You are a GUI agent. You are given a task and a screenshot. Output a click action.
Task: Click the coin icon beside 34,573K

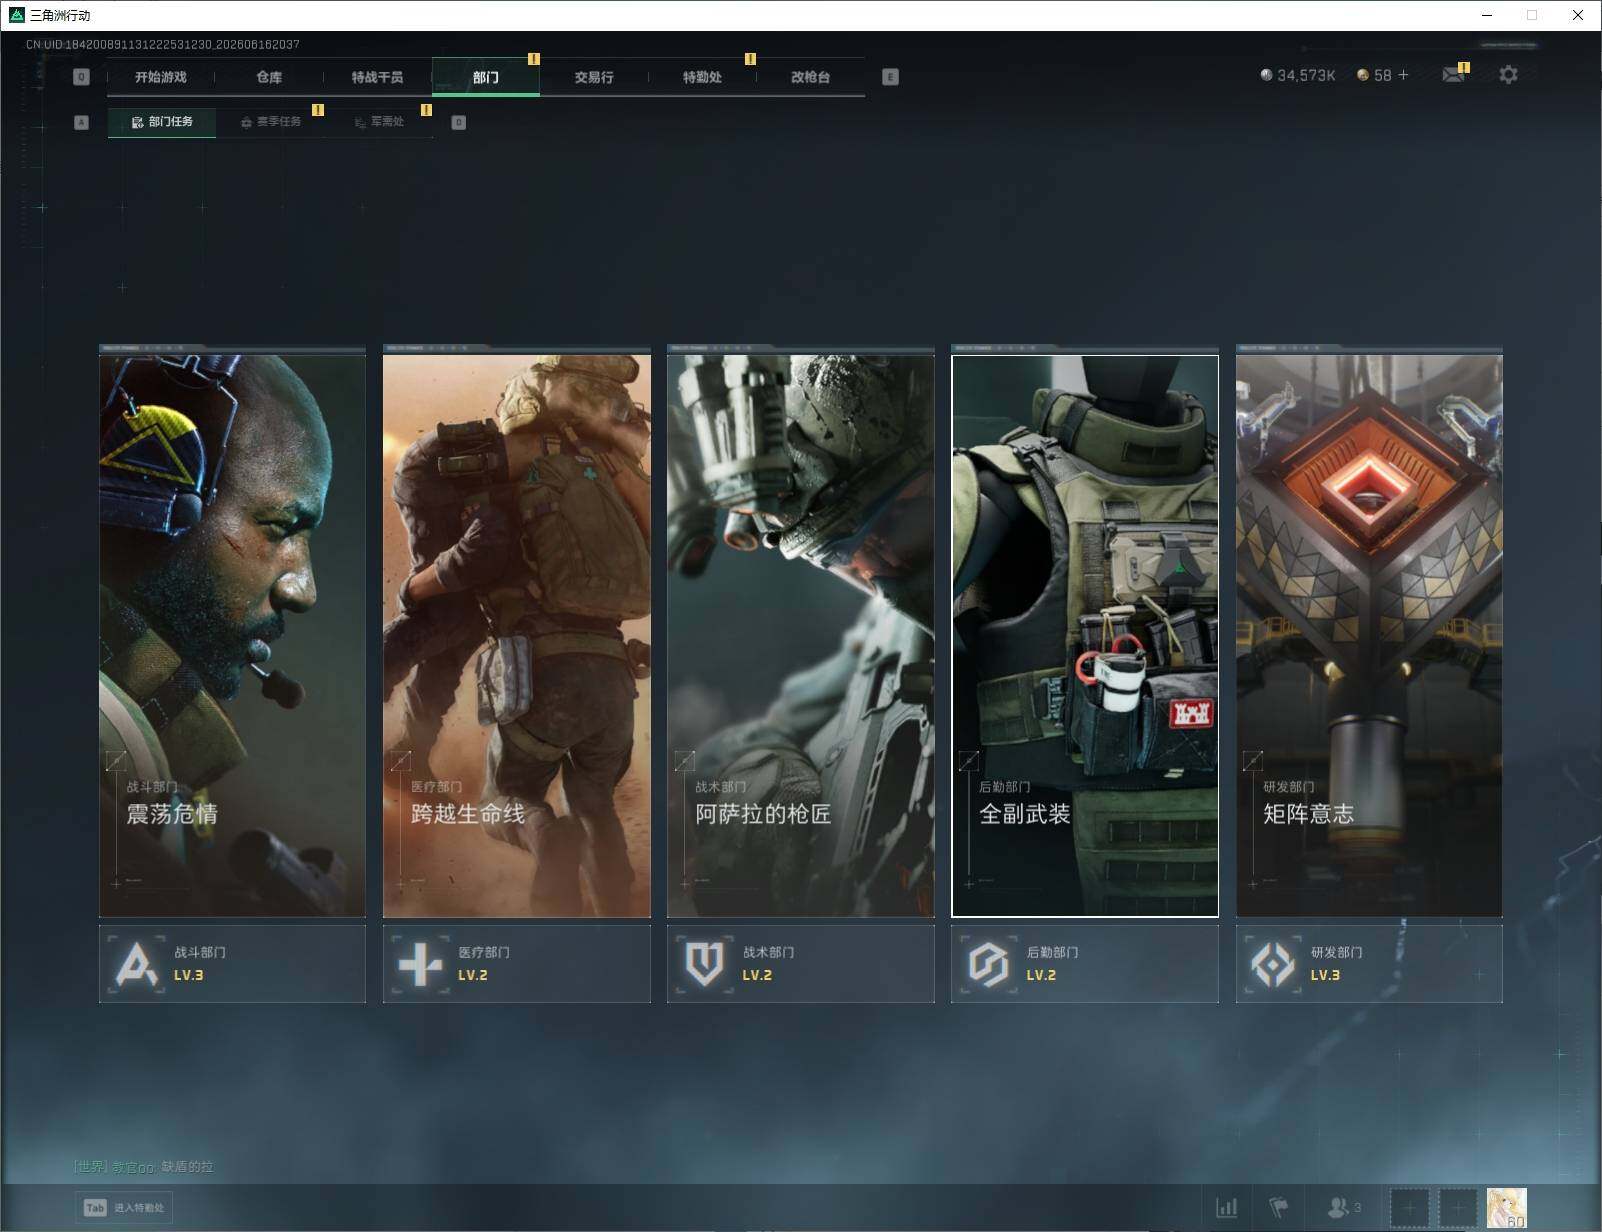pyautogui.click(x=1267, y=75)
